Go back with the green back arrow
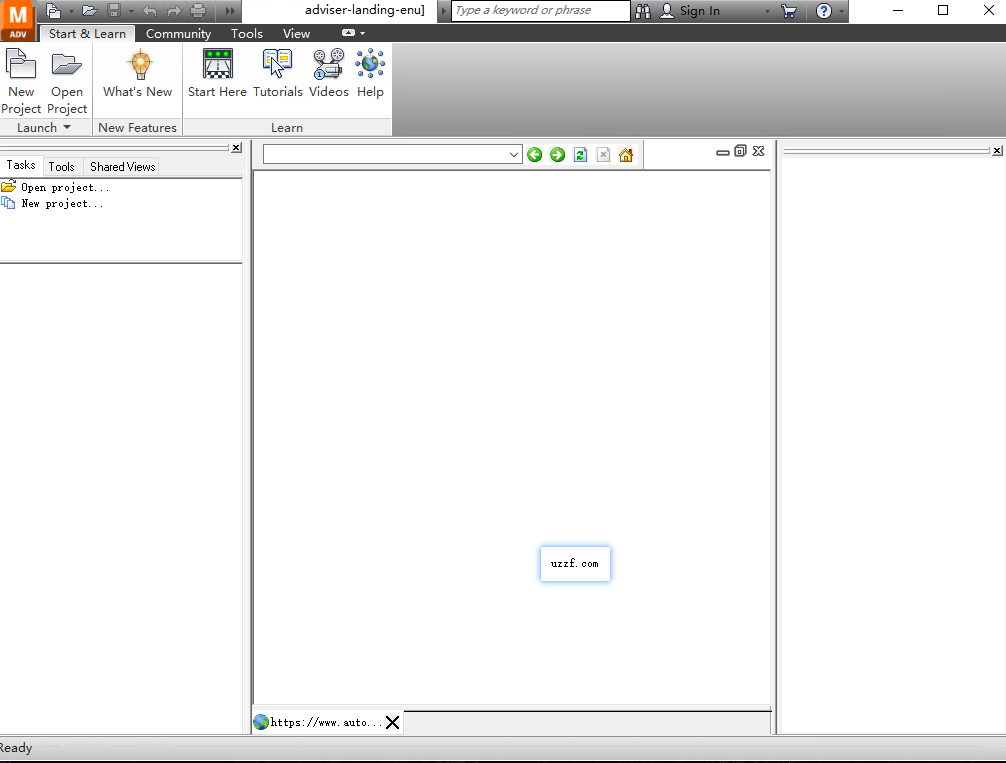 [535, 155]
